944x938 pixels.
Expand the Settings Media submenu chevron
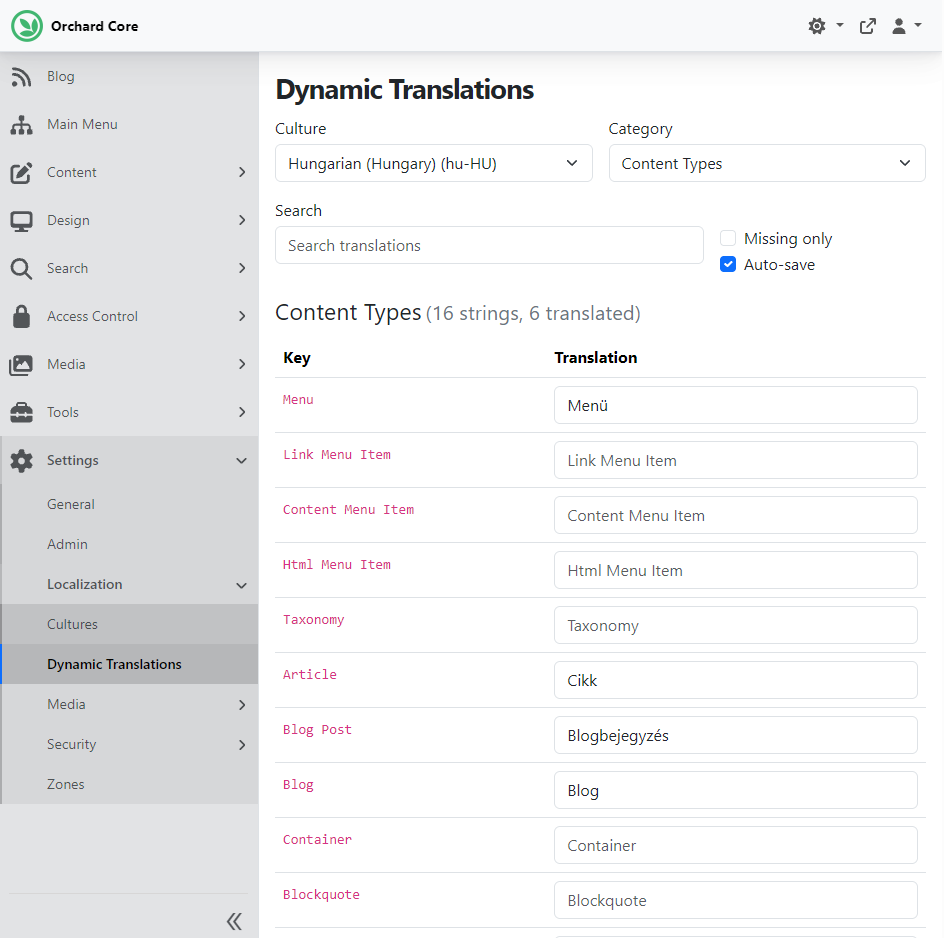pos(242,705)
